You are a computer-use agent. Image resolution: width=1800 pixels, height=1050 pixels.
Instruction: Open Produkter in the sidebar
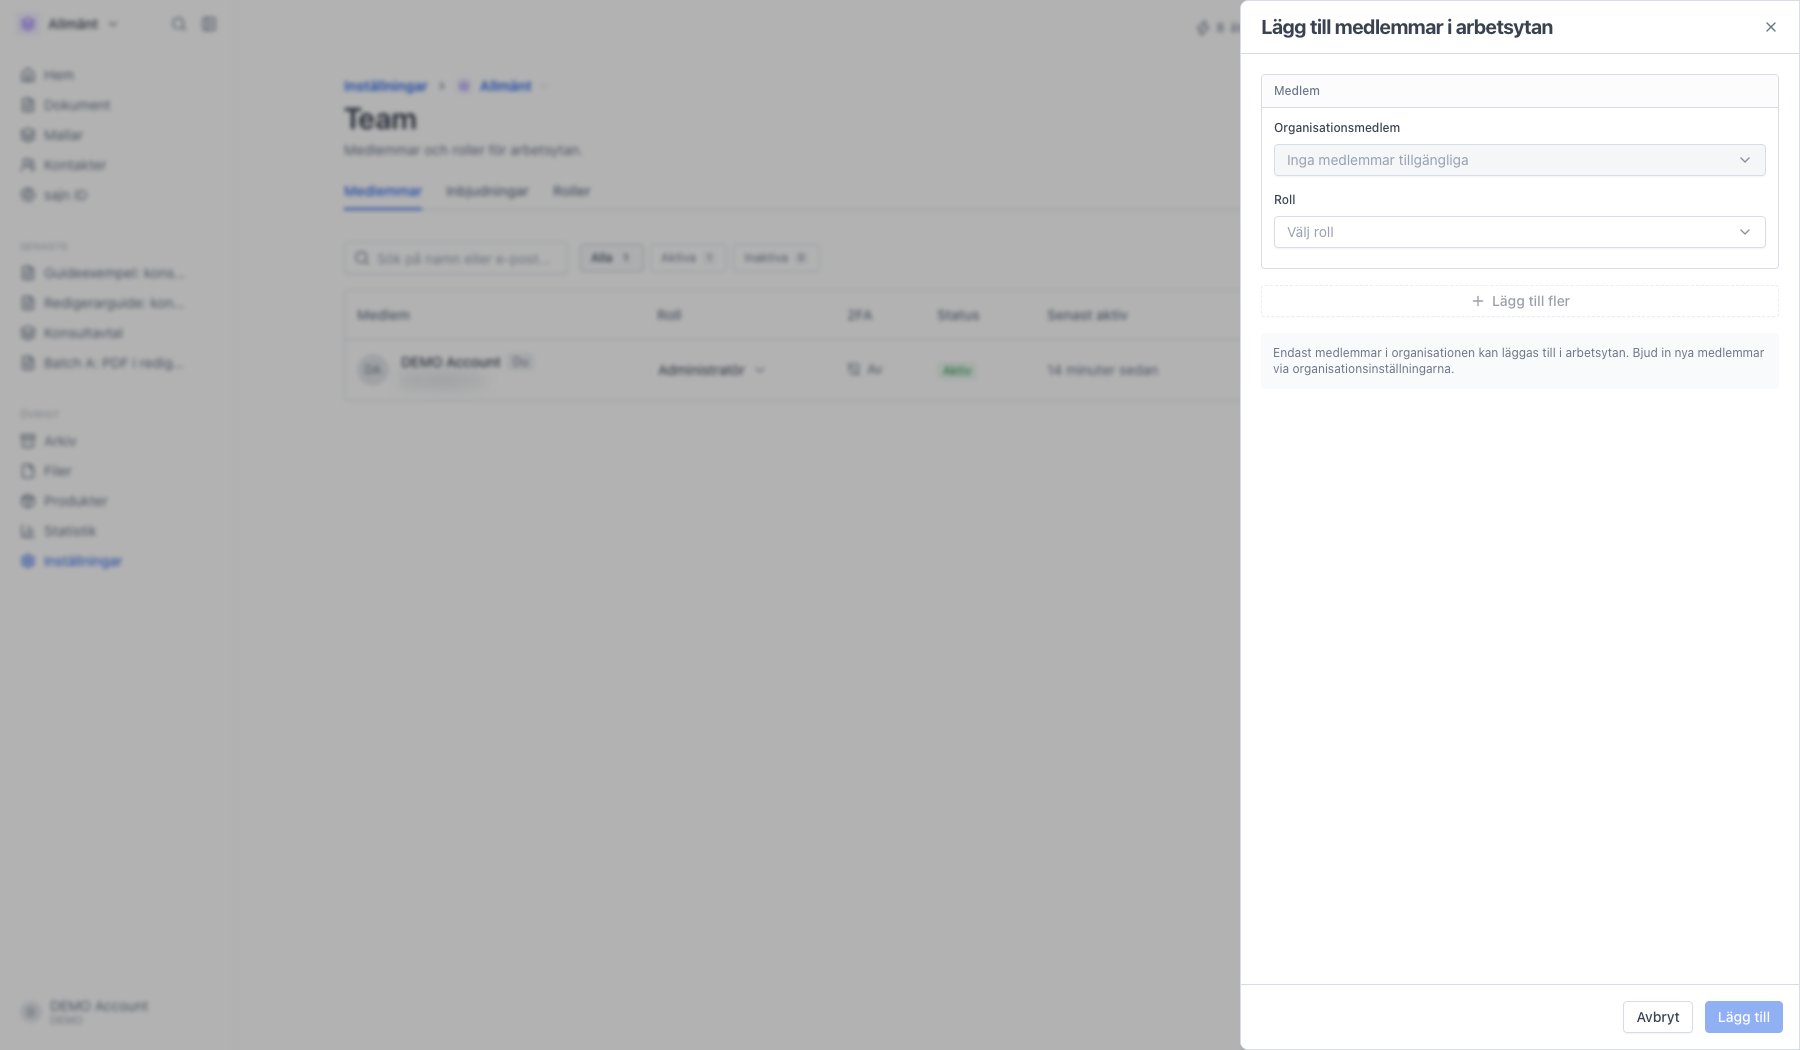[x=64, y=501]
